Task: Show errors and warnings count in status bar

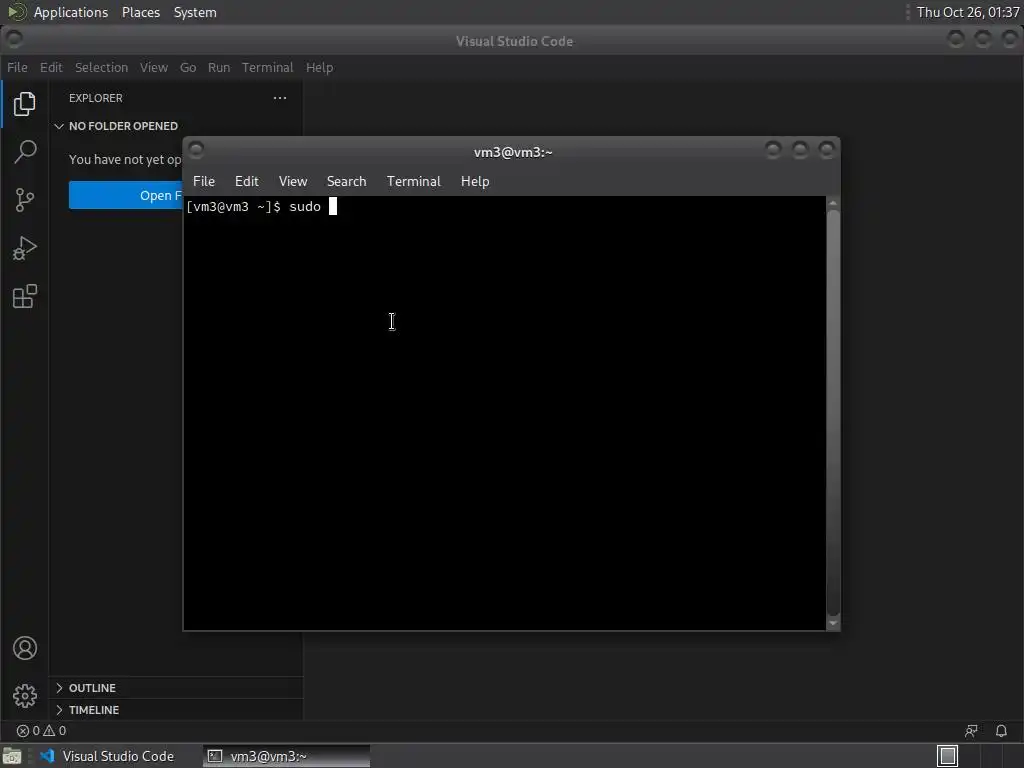Action: pyautogui.click(x=41, y=731)
